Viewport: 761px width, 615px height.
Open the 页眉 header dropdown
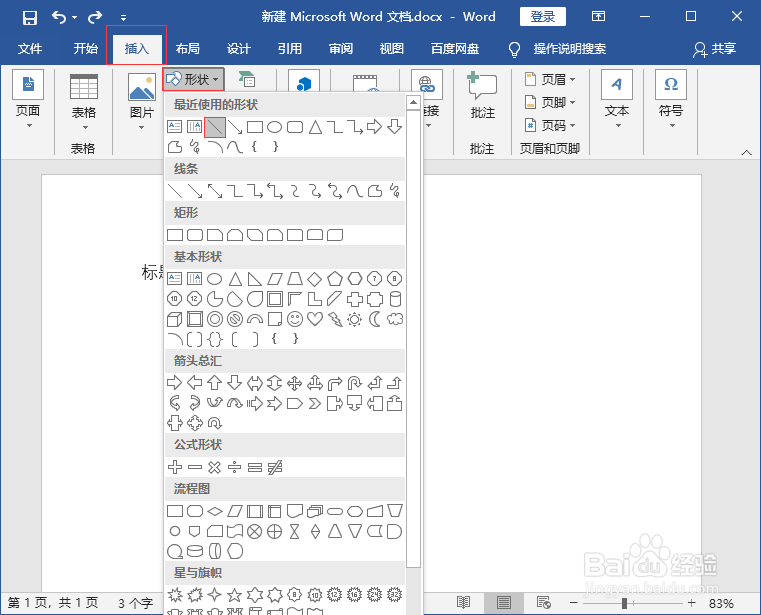point(550,79)
